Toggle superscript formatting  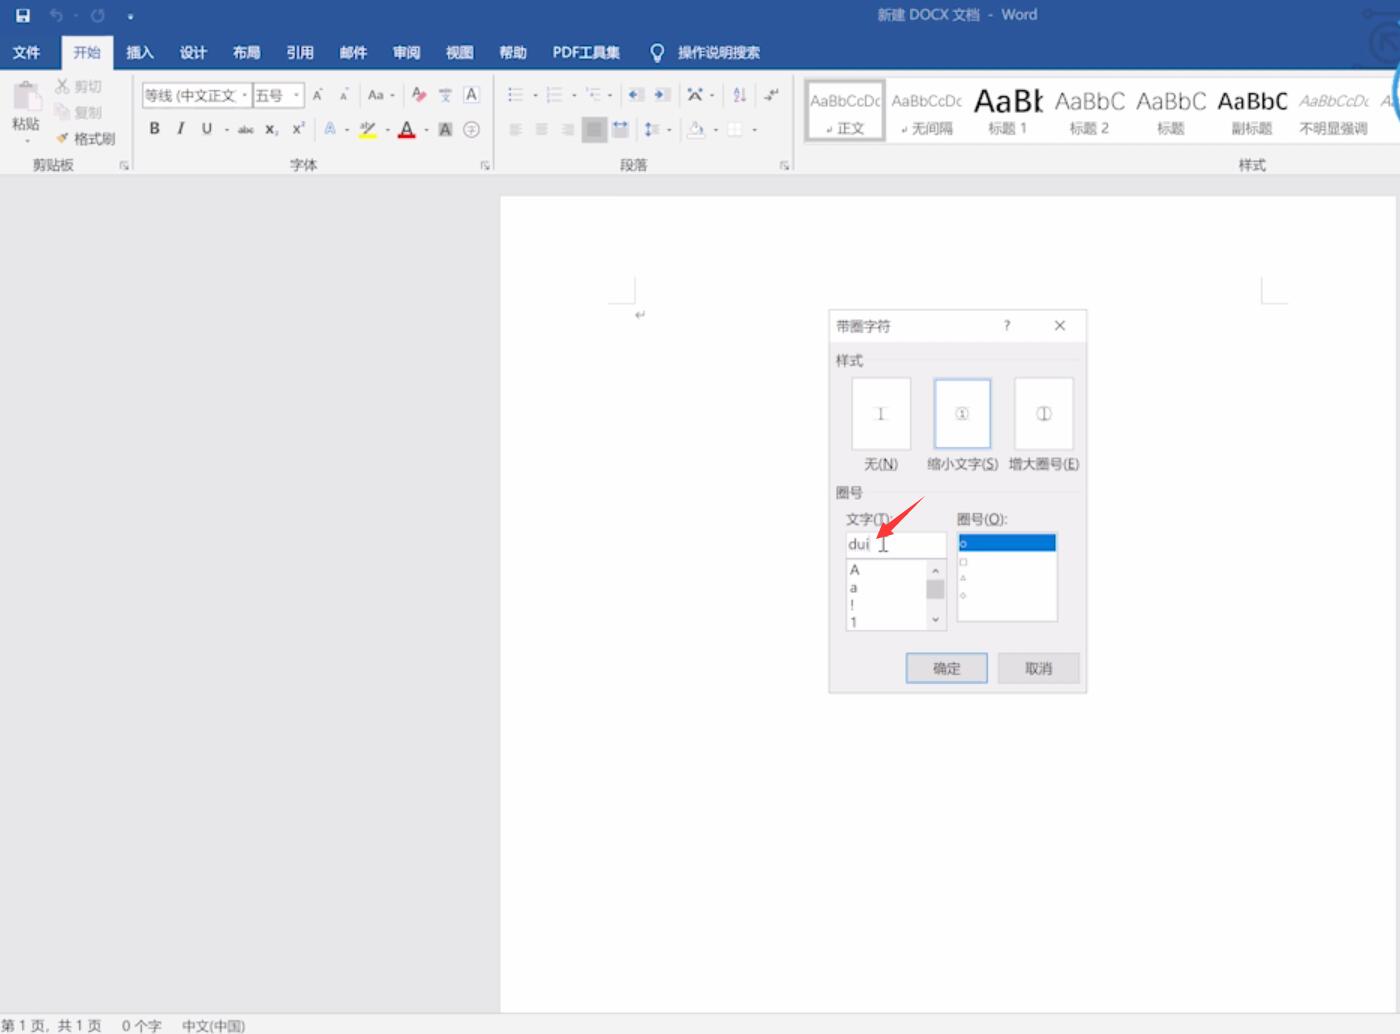click(x=298, y=129)
